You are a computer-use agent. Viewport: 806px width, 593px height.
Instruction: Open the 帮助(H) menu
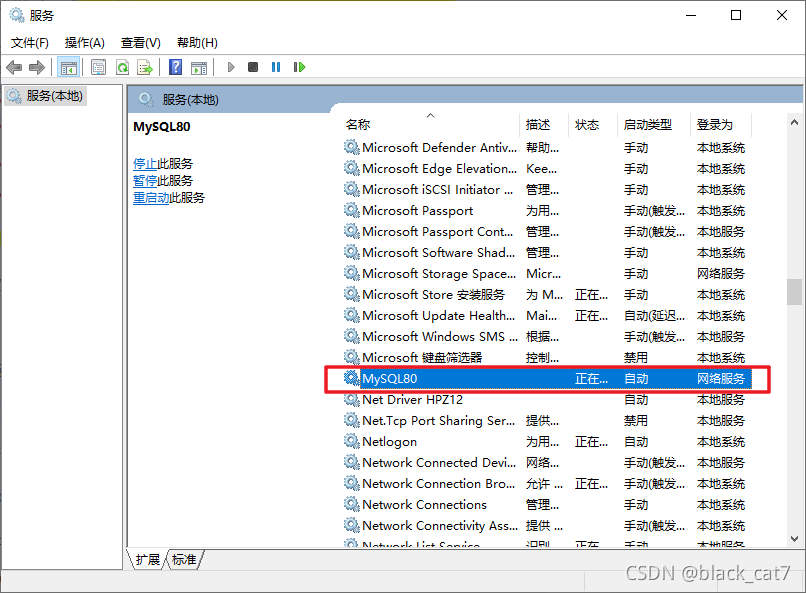pyautogui.click(x=197, y=43)
